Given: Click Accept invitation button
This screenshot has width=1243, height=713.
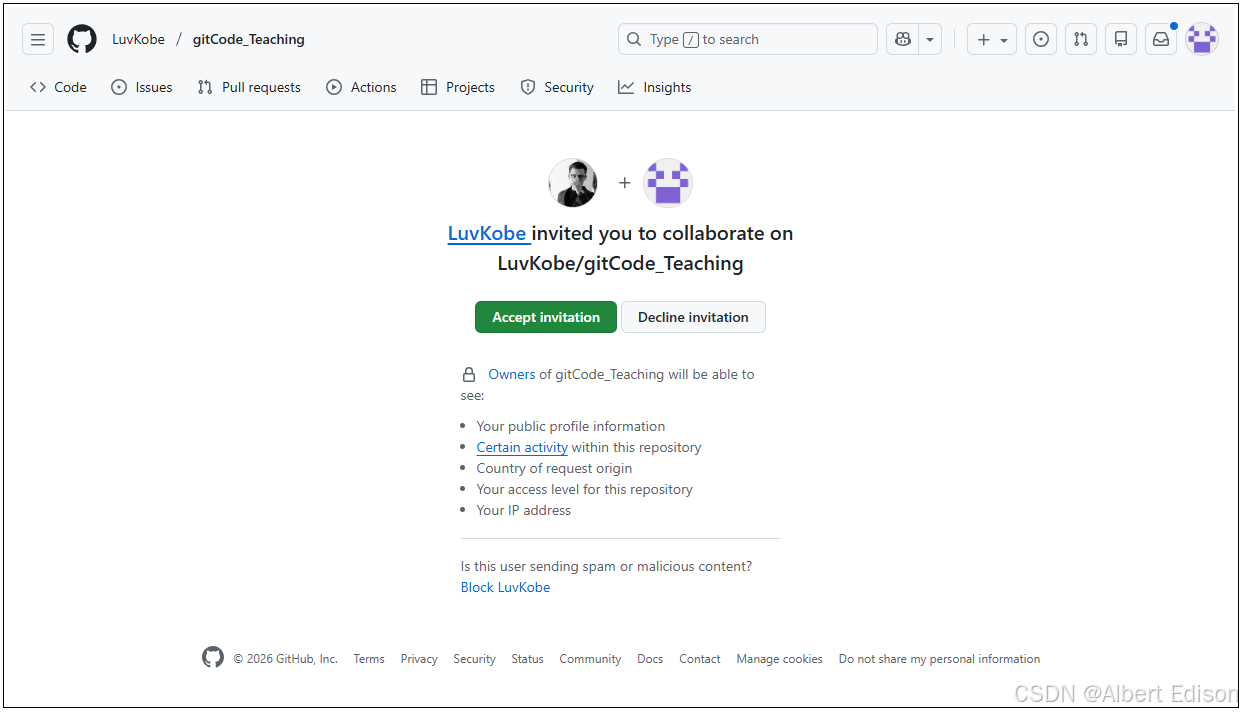Looking at the screenshot, I should [546, 317].
